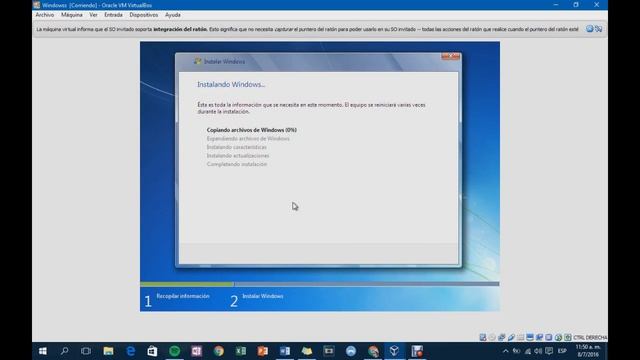Switch to Word on the taskbar
This screenshot has height=360, width=640.
point(284,351)
